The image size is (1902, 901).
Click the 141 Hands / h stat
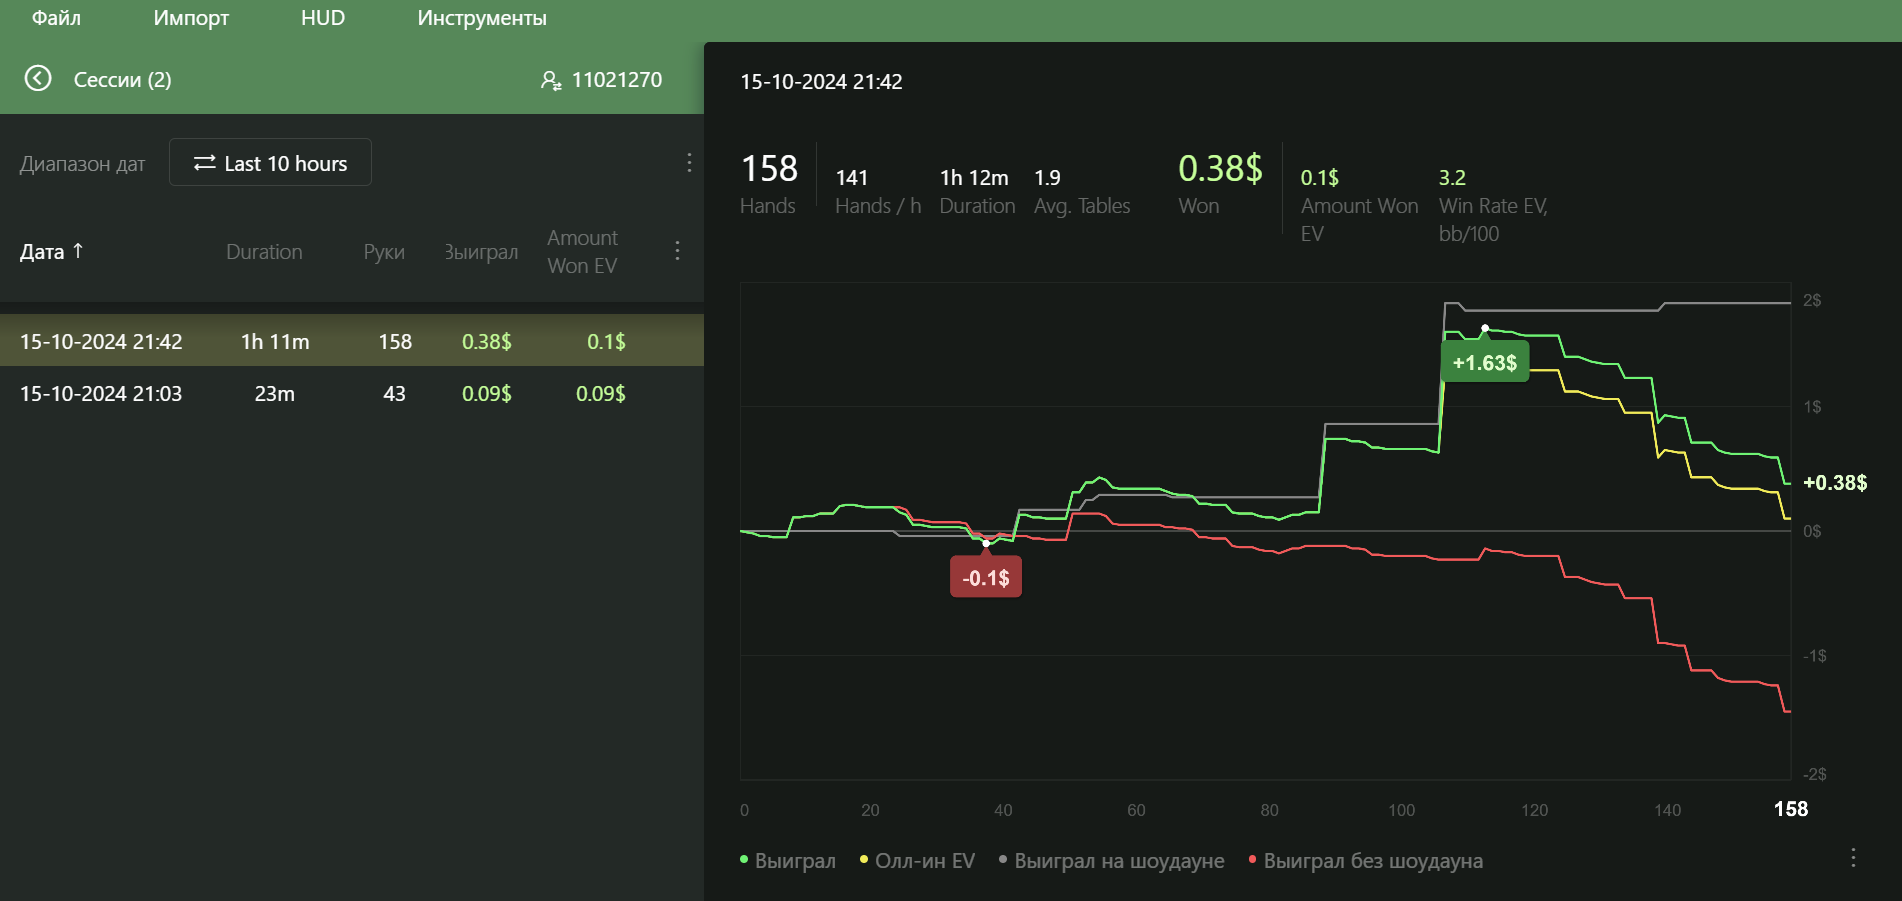(878, 192)
